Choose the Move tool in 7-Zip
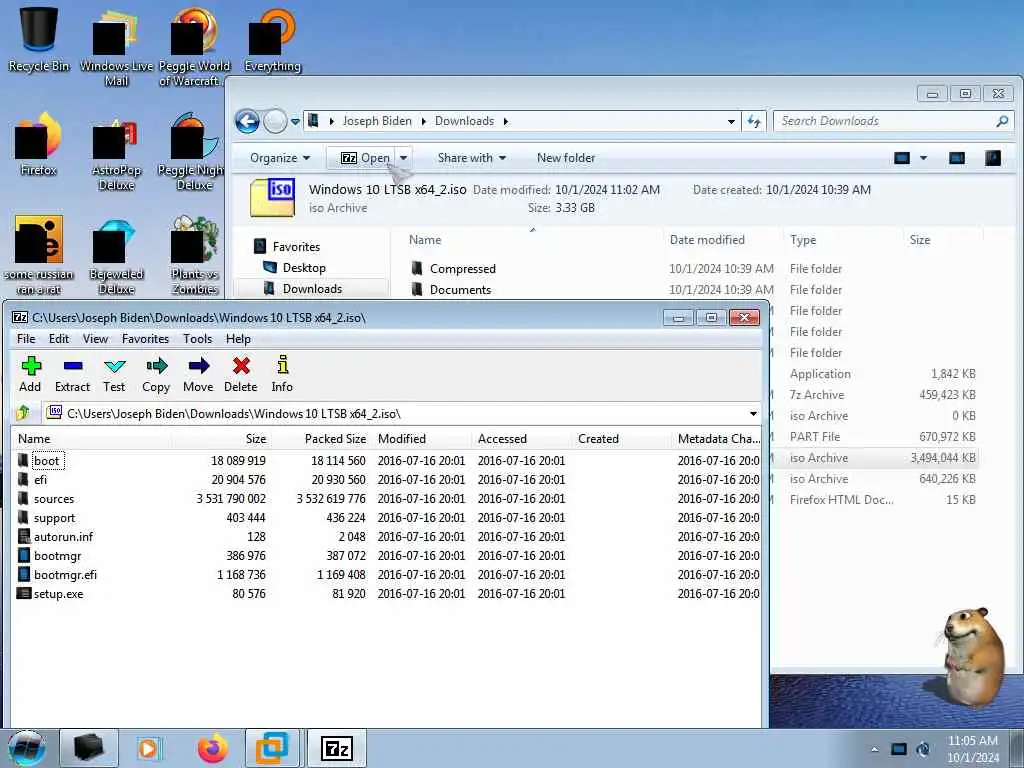The height and width of the screenshot is (768, 1024). [198, 374]
